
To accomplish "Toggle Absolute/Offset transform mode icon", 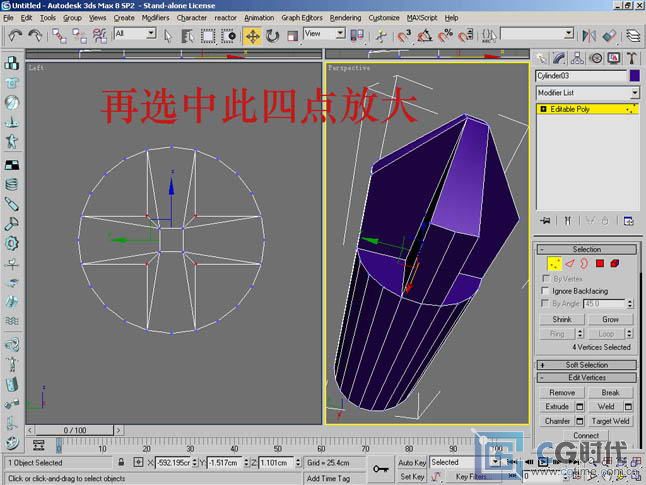I will (x=138, y=462).
